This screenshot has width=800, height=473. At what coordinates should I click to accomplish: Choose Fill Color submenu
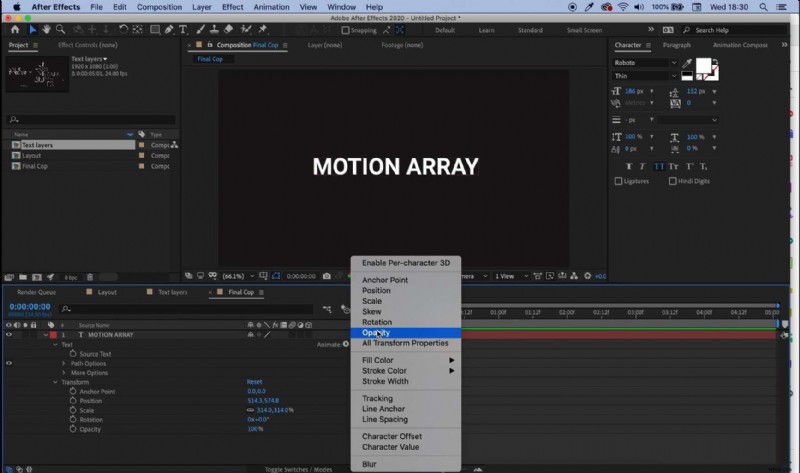coord(406,360)
